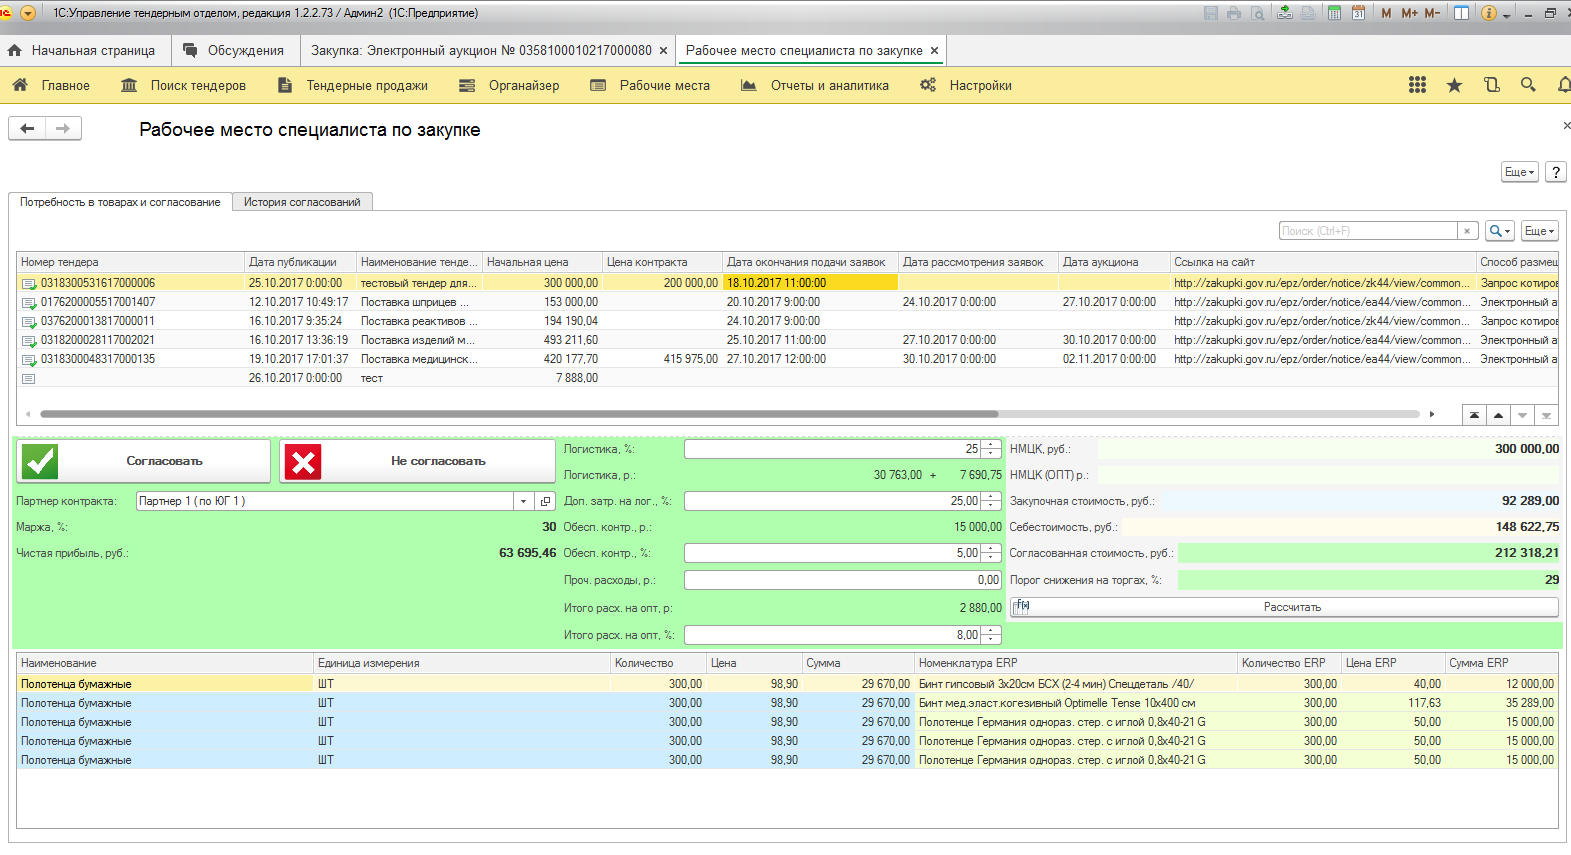Open the functions menu grid icon
Screen dimensions: 1571x855
[1417, 85]
